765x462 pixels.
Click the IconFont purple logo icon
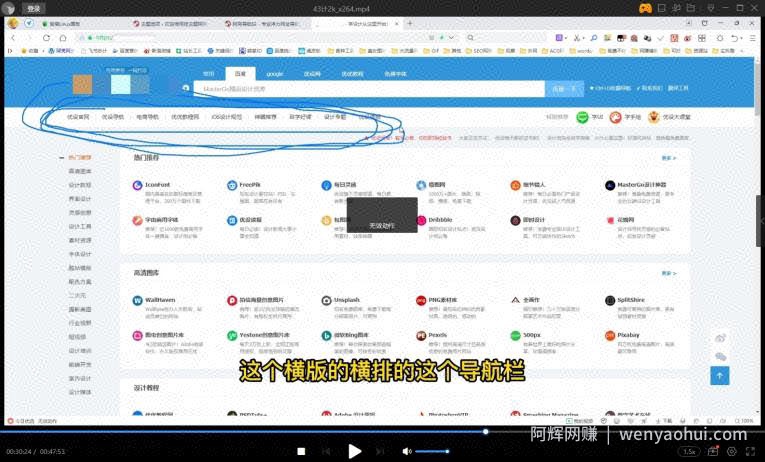138,185
